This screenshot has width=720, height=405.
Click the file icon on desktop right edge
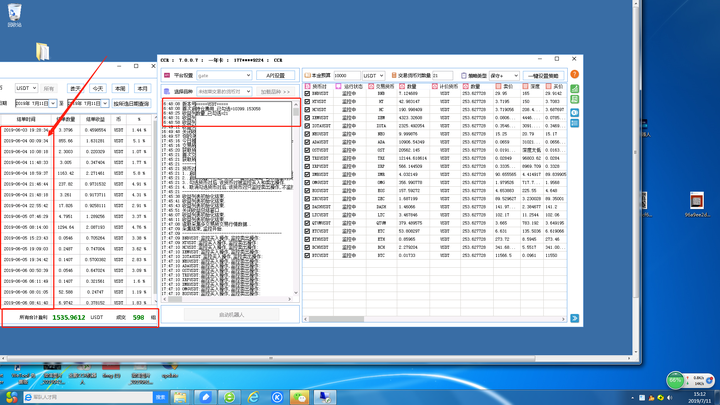pyautogui.click(x=697, y=201)
